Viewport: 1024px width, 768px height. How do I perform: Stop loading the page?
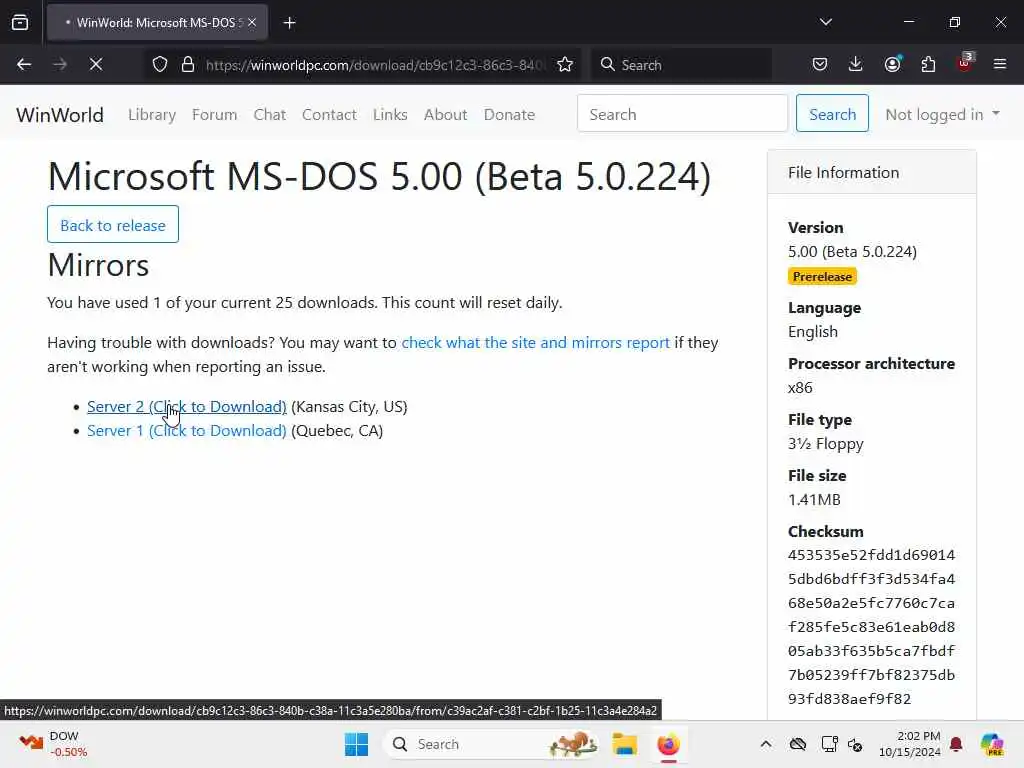[x=96, y=65]
